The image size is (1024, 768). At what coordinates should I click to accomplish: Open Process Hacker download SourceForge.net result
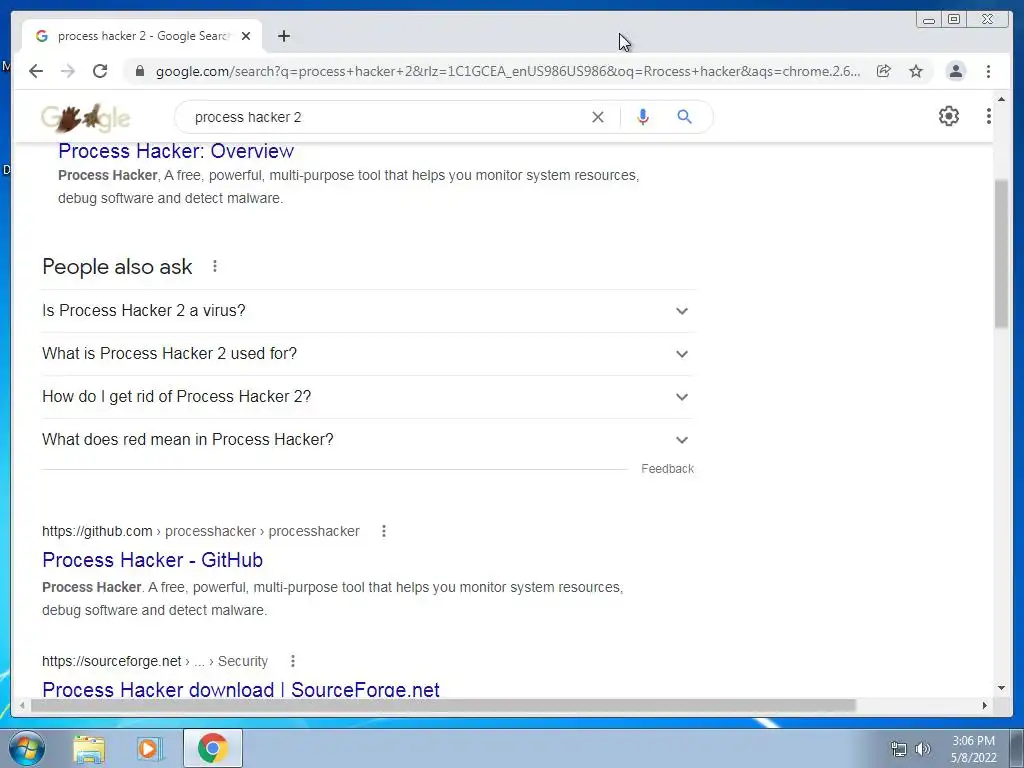click(x=241, y=690)
